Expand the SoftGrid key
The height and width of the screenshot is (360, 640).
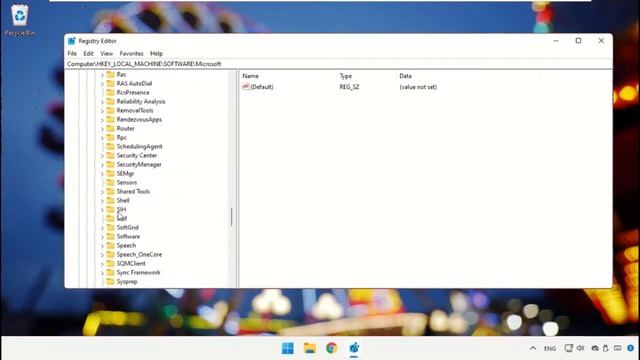[102, 227]
